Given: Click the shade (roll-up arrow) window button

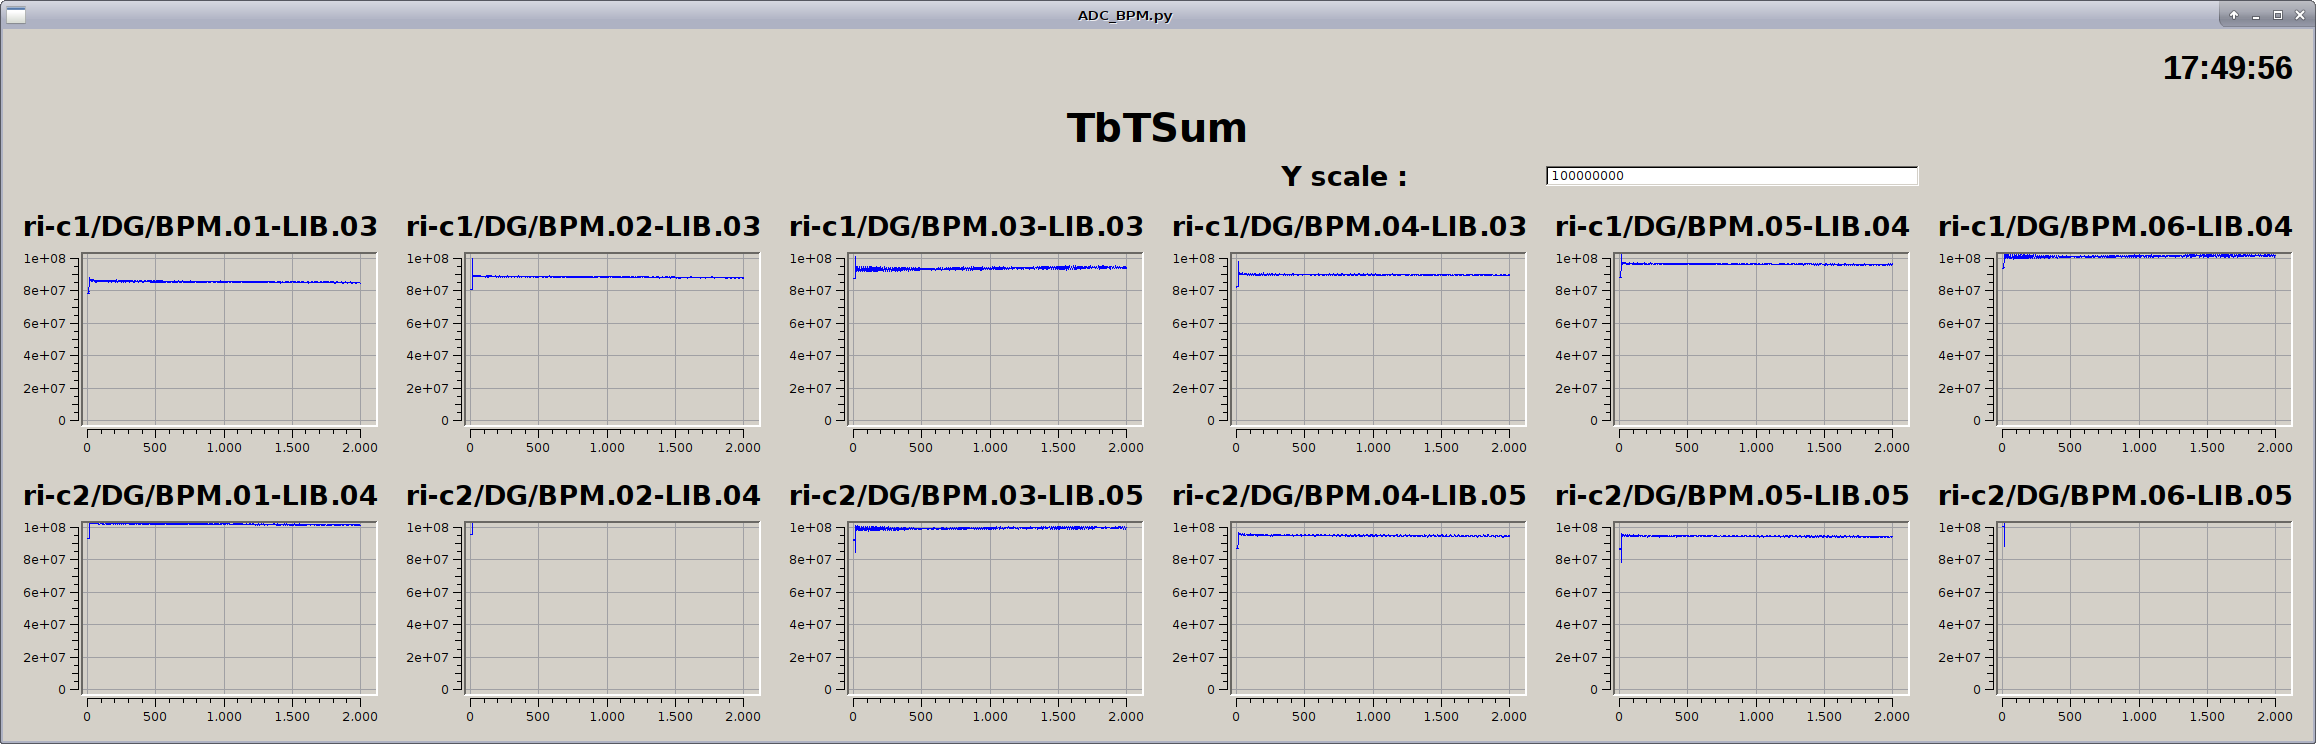Looking at the screenshot, I should [x=2234, y=15].
